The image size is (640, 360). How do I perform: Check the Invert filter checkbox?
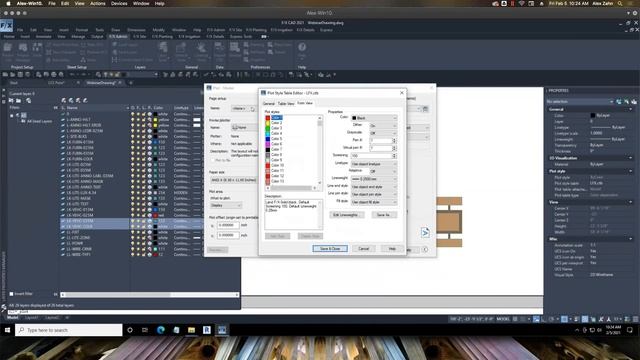tap(11, 294)
